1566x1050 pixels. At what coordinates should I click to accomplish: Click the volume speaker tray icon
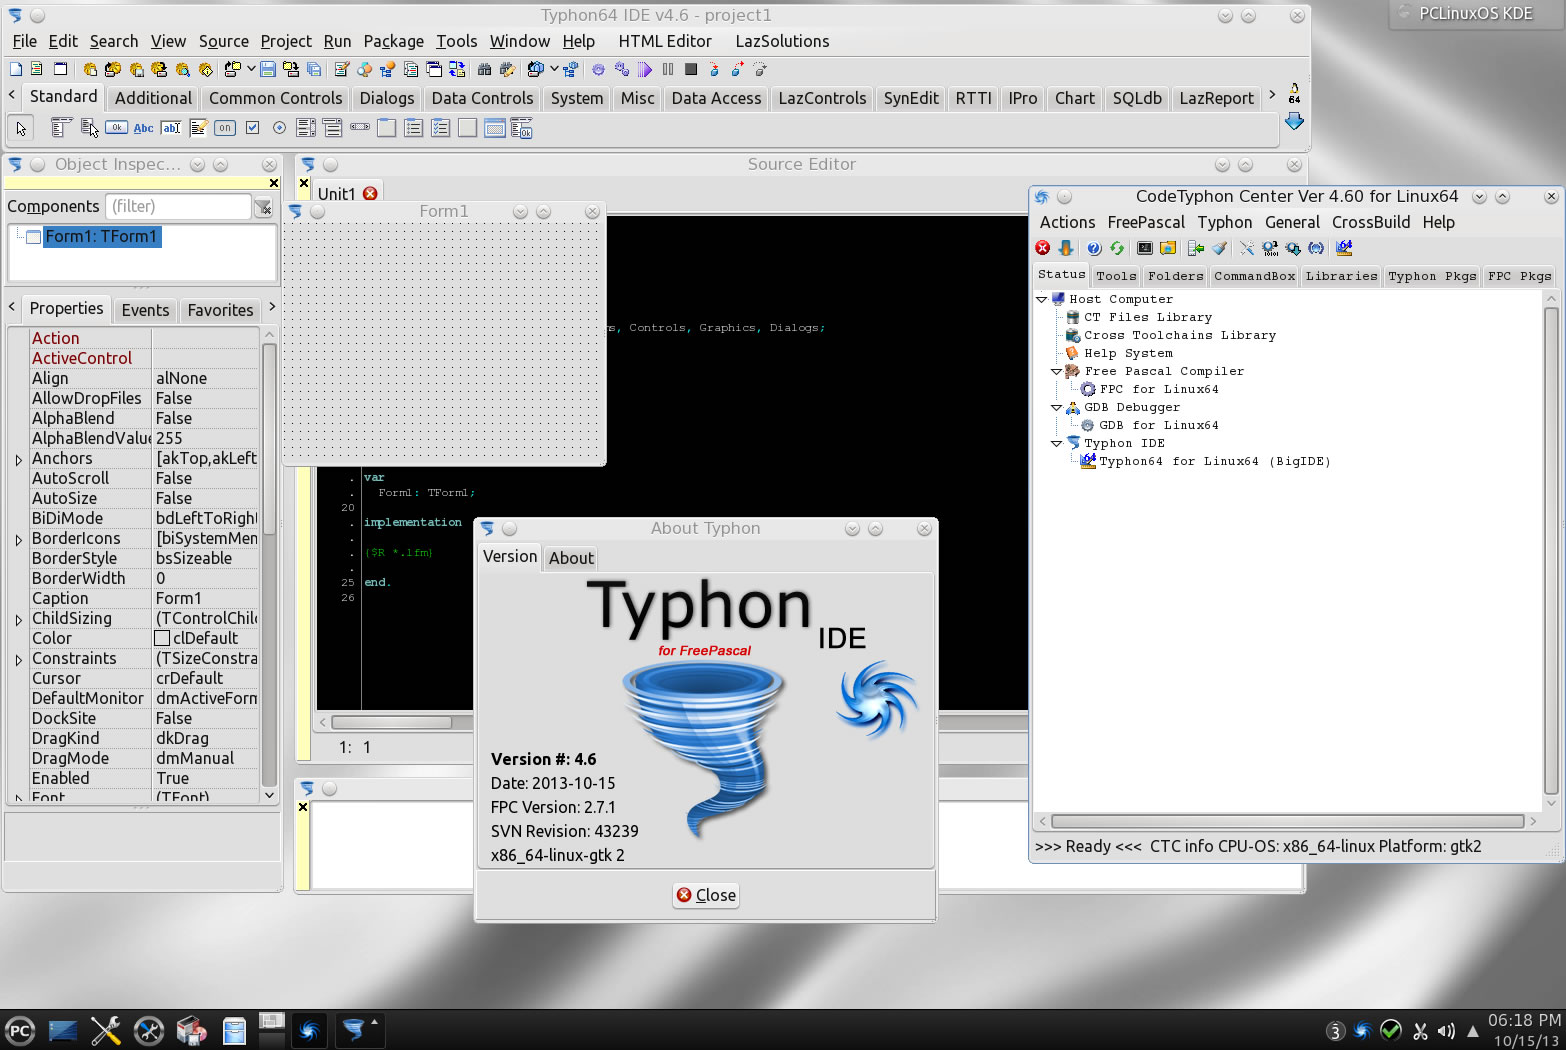pos(1446,1031)
